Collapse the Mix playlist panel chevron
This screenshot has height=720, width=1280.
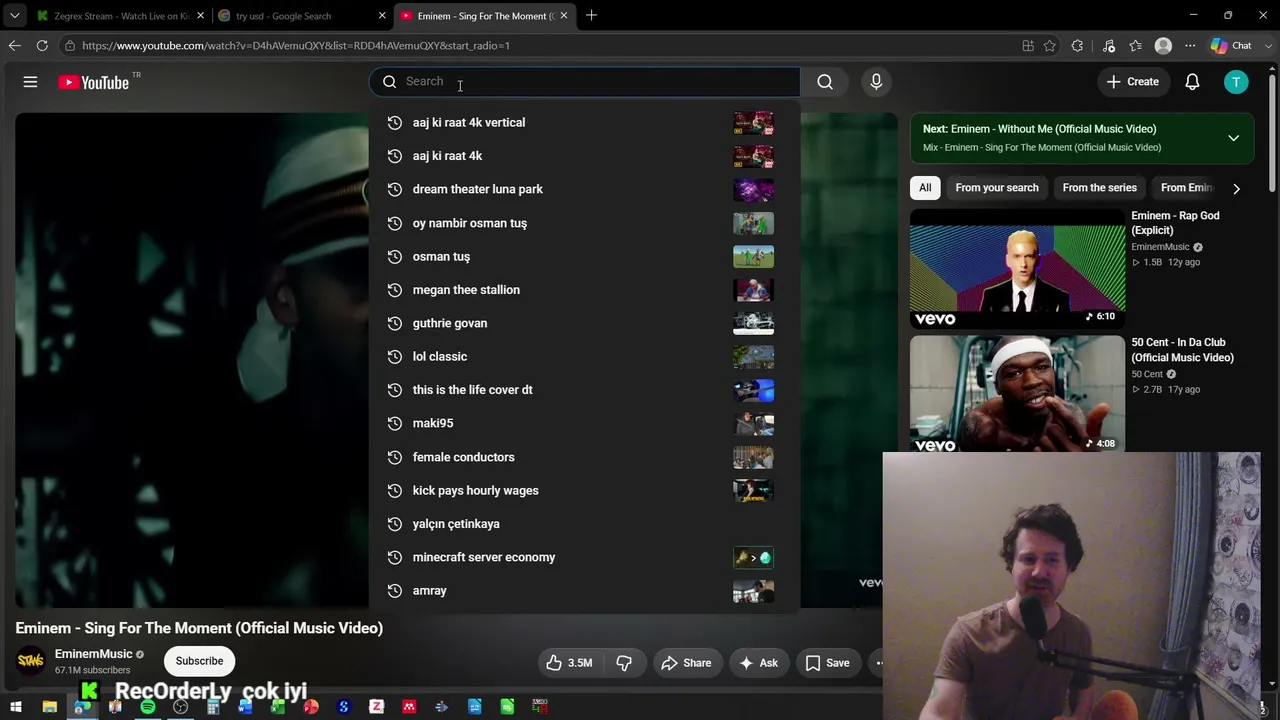click(1233, 138)
